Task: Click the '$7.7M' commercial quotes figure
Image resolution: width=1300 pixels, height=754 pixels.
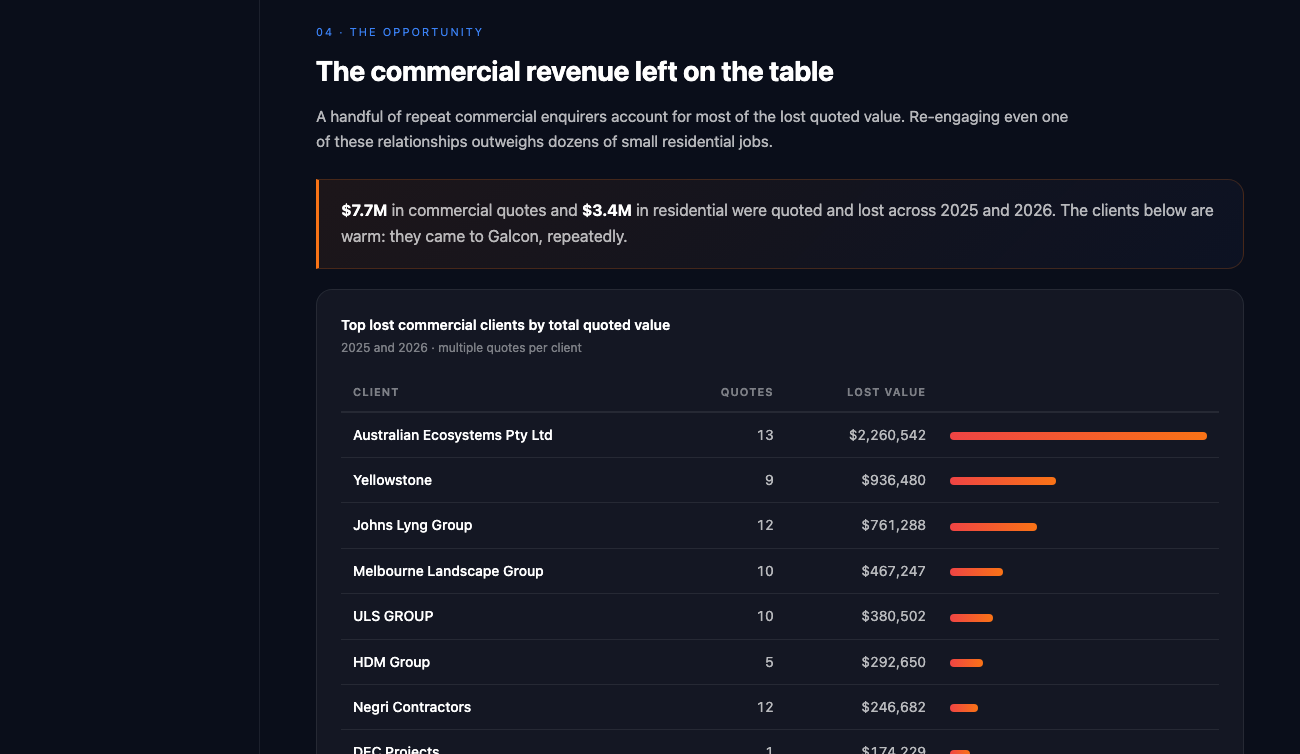Action: 364,210
